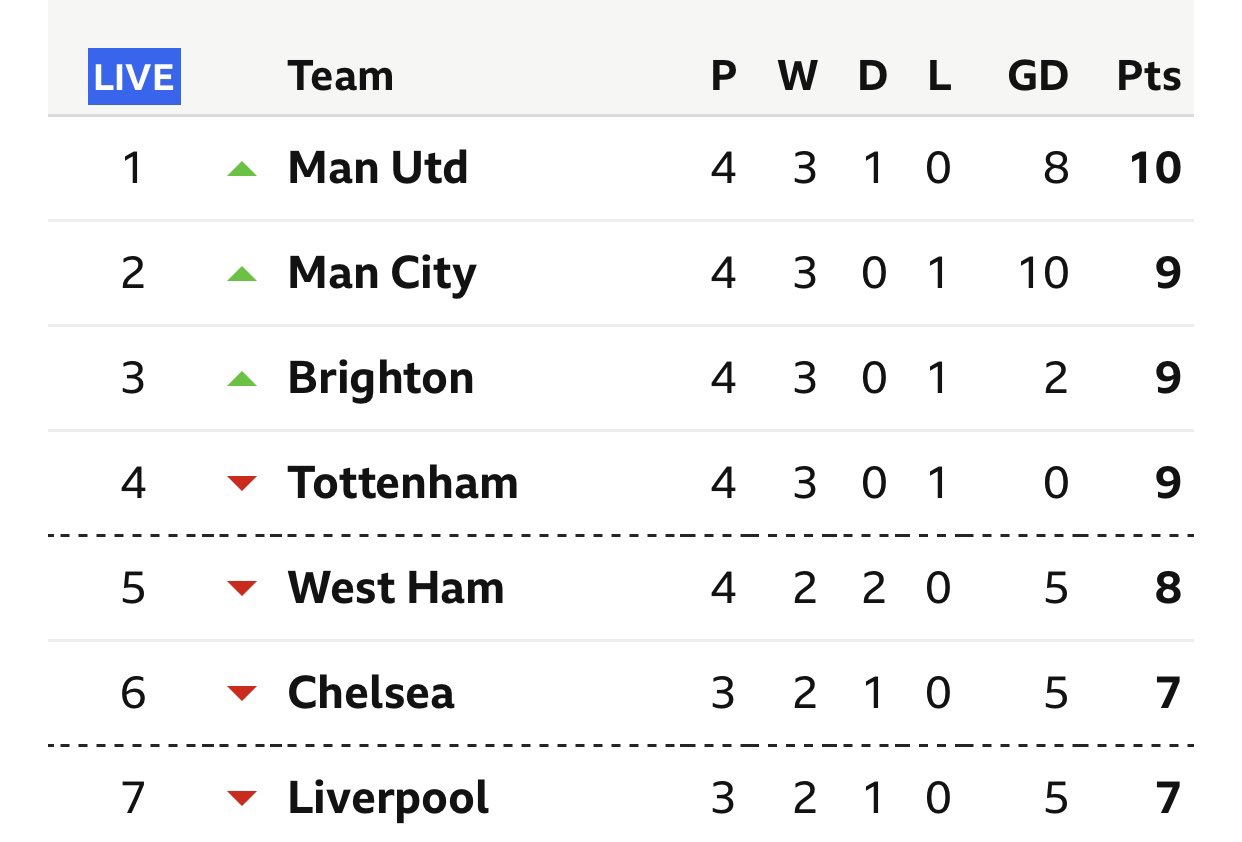Open Chelsea team link
Image resolution: width=1242 pixels, height=842 pixels.
[x=371, y=693]
